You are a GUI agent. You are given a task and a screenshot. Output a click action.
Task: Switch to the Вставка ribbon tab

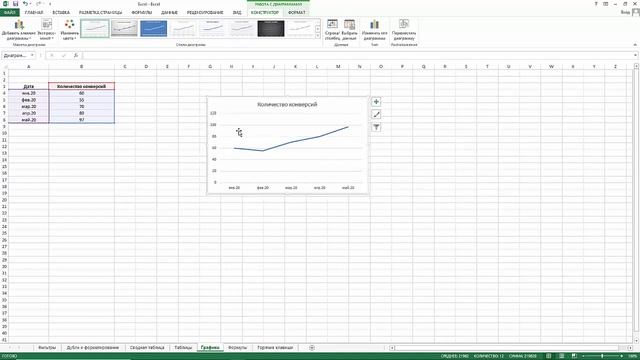[61, 13]
